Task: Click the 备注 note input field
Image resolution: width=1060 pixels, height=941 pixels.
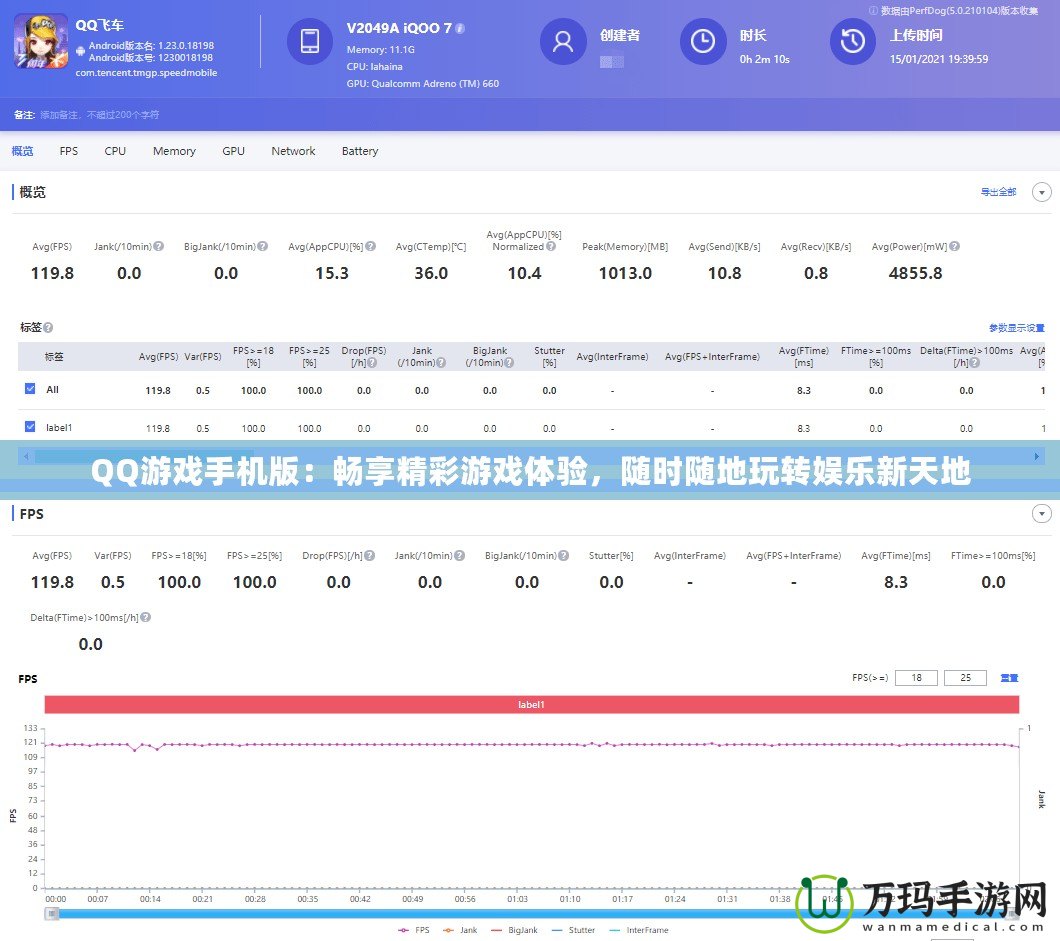Action: pyautogui.click(x=99, y=115)
